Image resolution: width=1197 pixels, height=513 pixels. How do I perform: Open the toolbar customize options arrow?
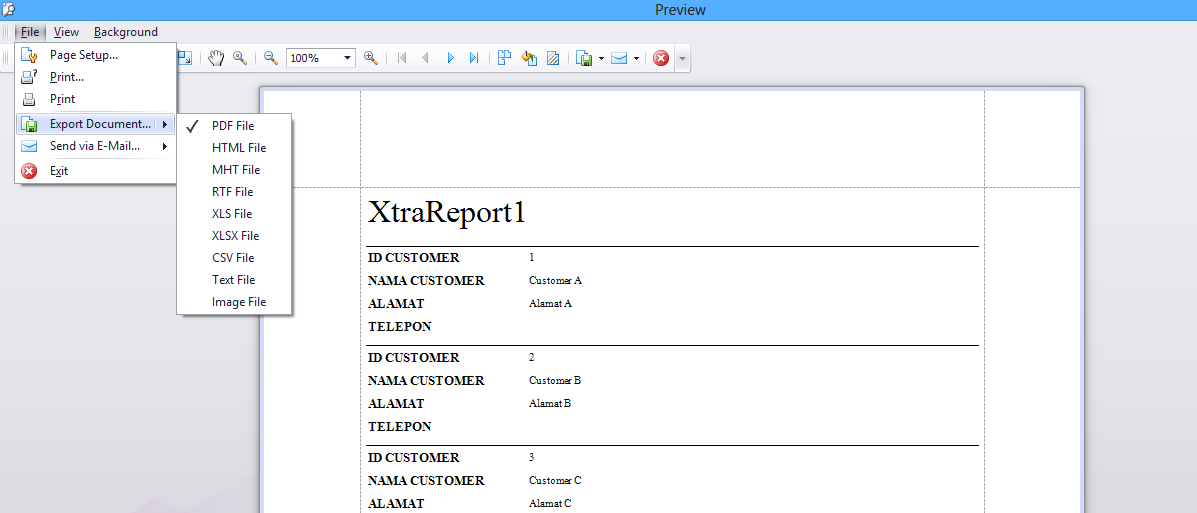click(x=682, y=58)
